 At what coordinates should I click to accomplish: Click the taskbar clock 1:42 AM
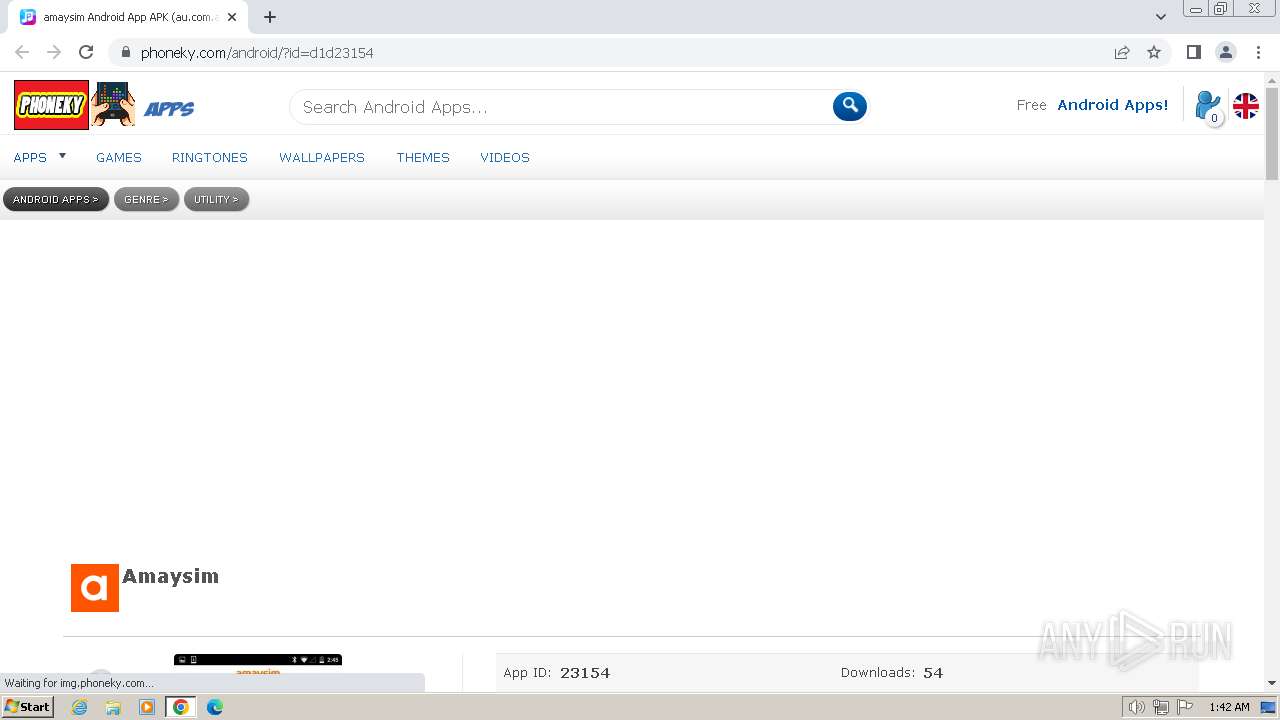click(x=1229, y=707)
